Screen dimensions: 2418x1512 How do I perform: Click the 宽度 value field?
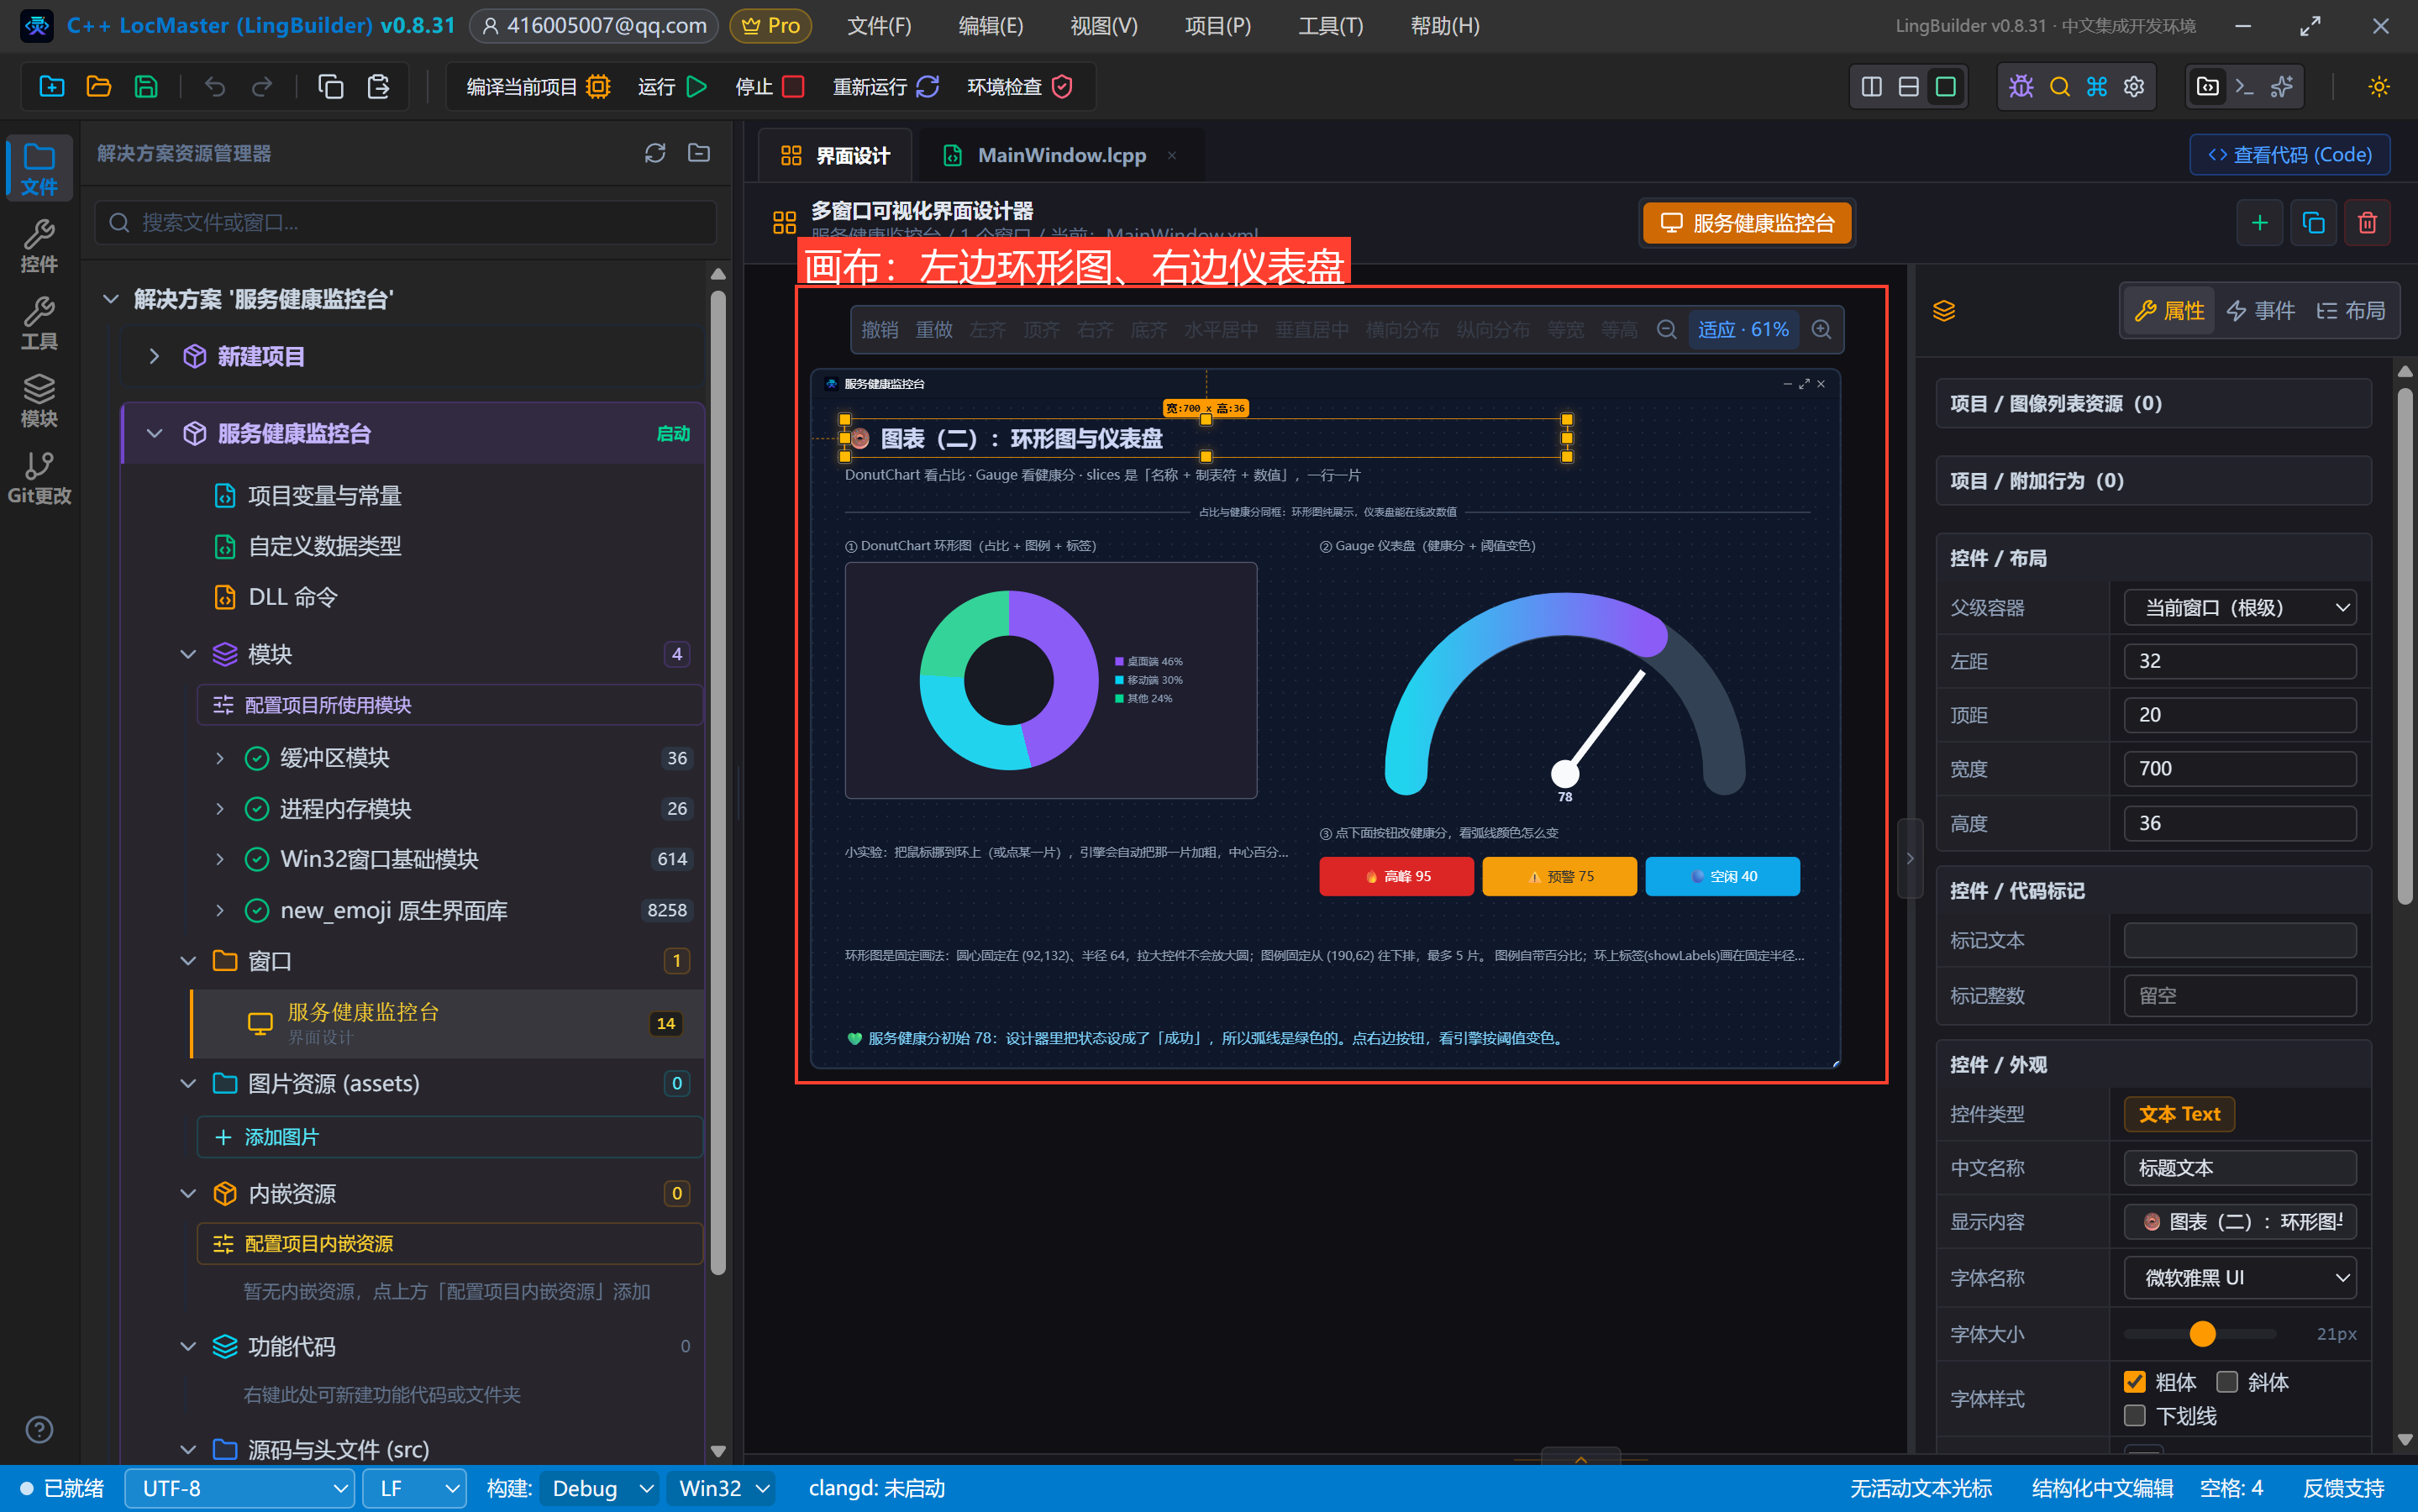2240,769
